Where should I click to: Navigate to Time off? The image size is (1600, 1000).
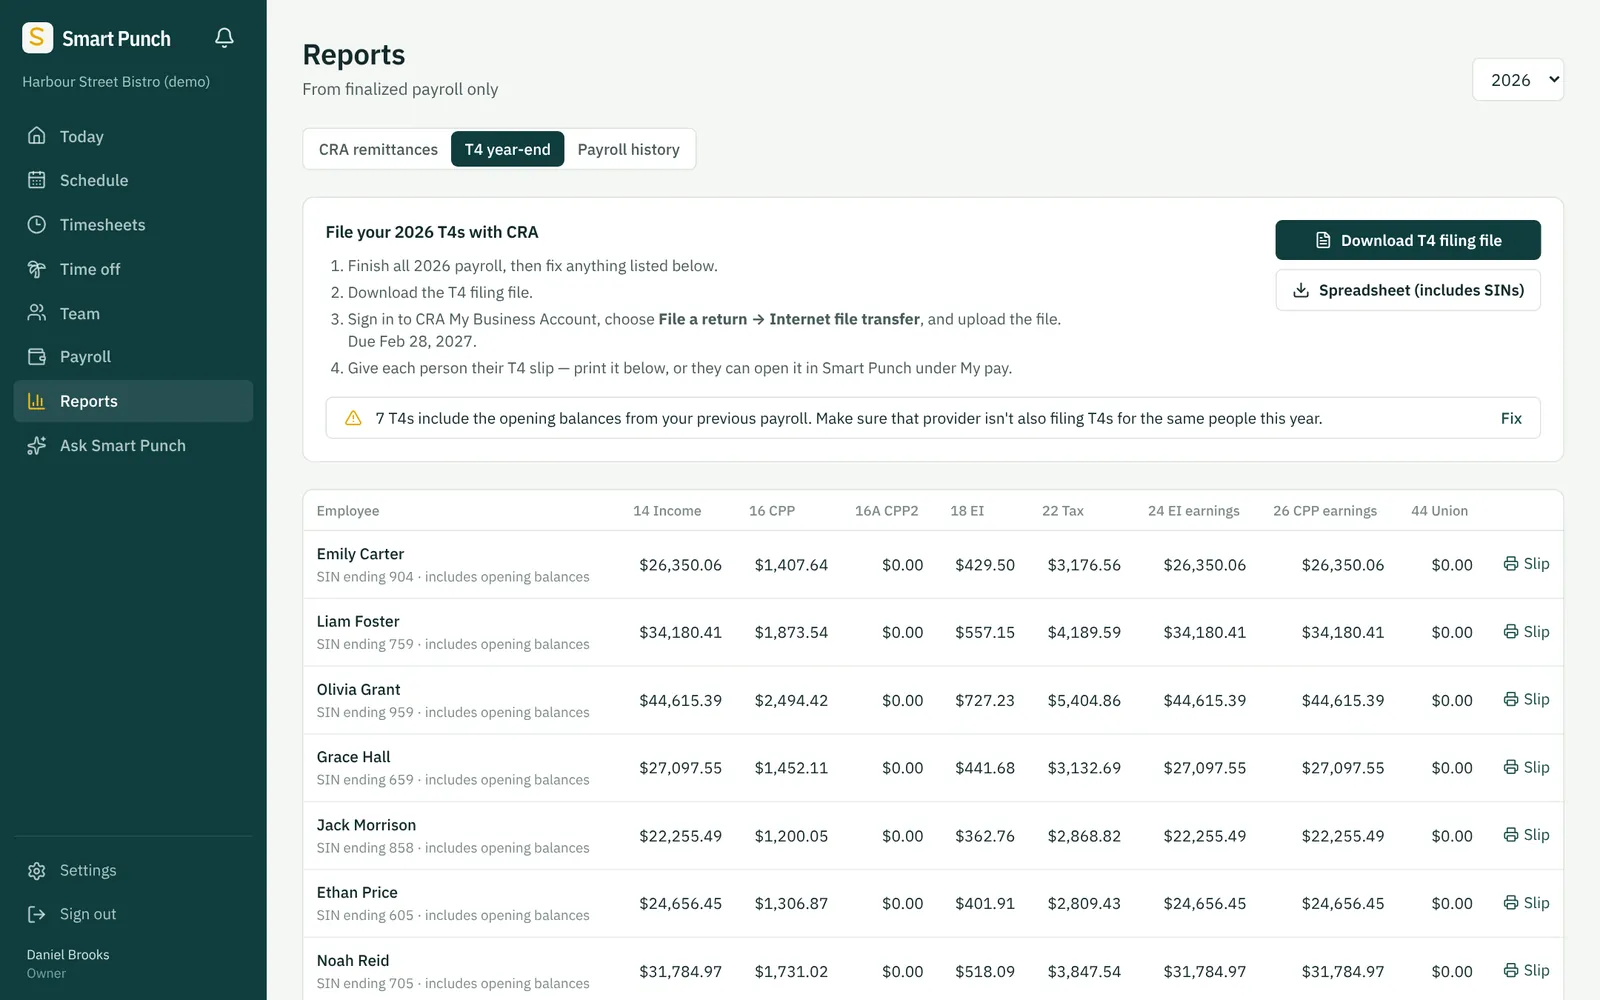coord(133,269)
